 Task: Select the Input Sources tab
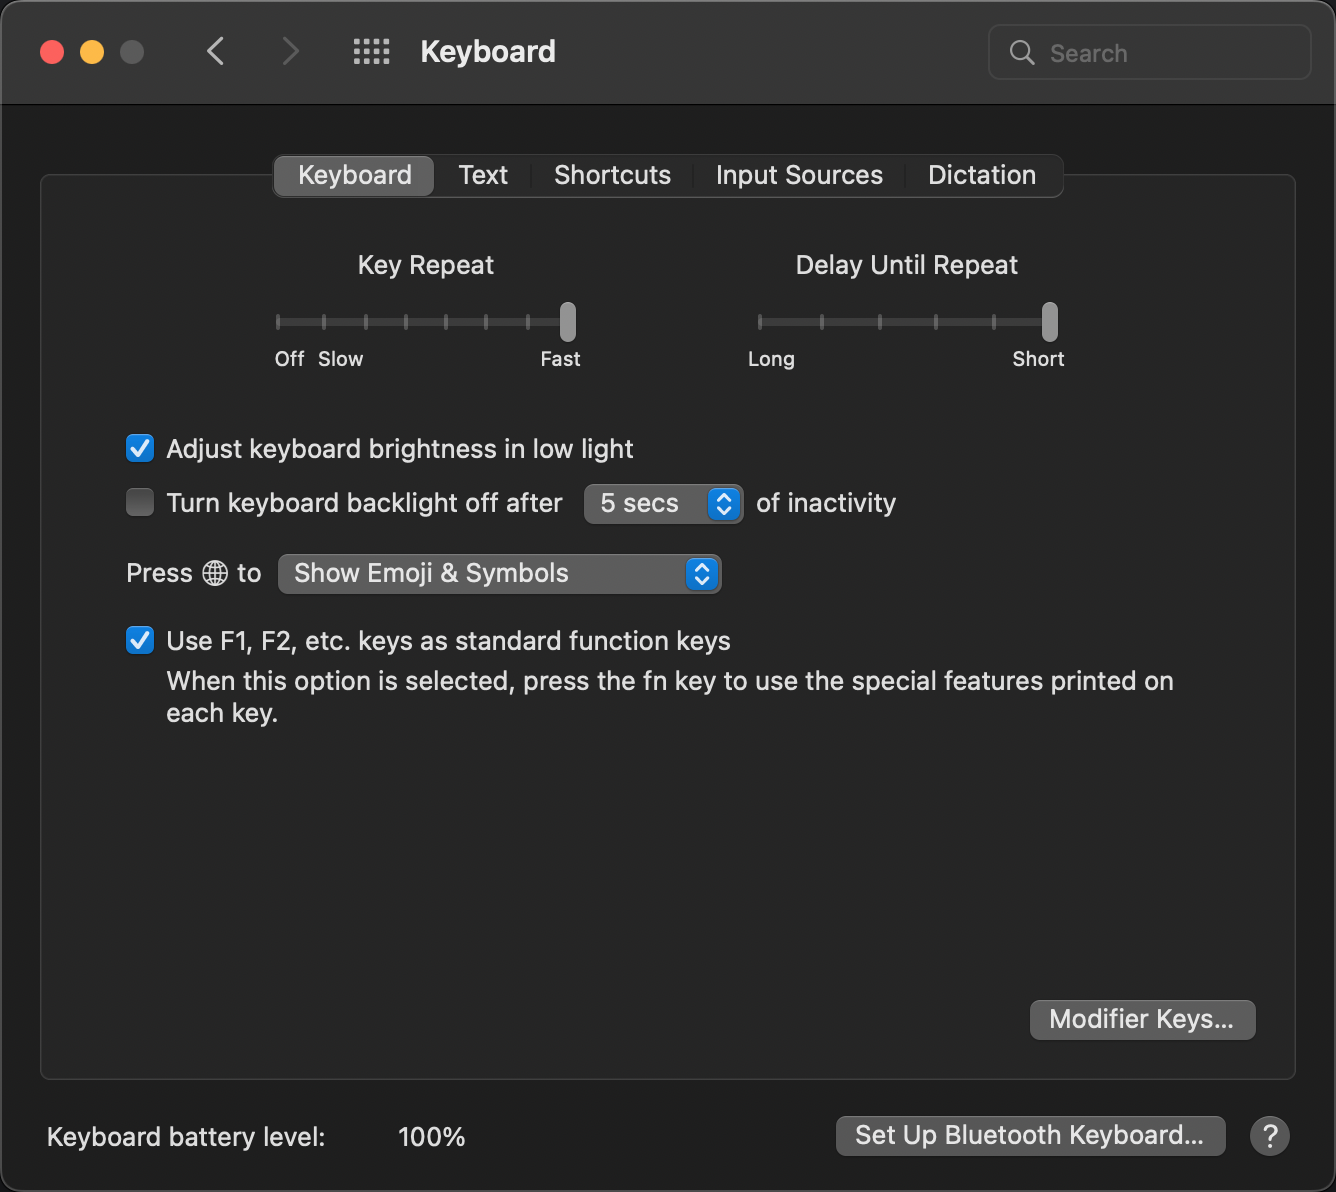(x=799, y=175)
